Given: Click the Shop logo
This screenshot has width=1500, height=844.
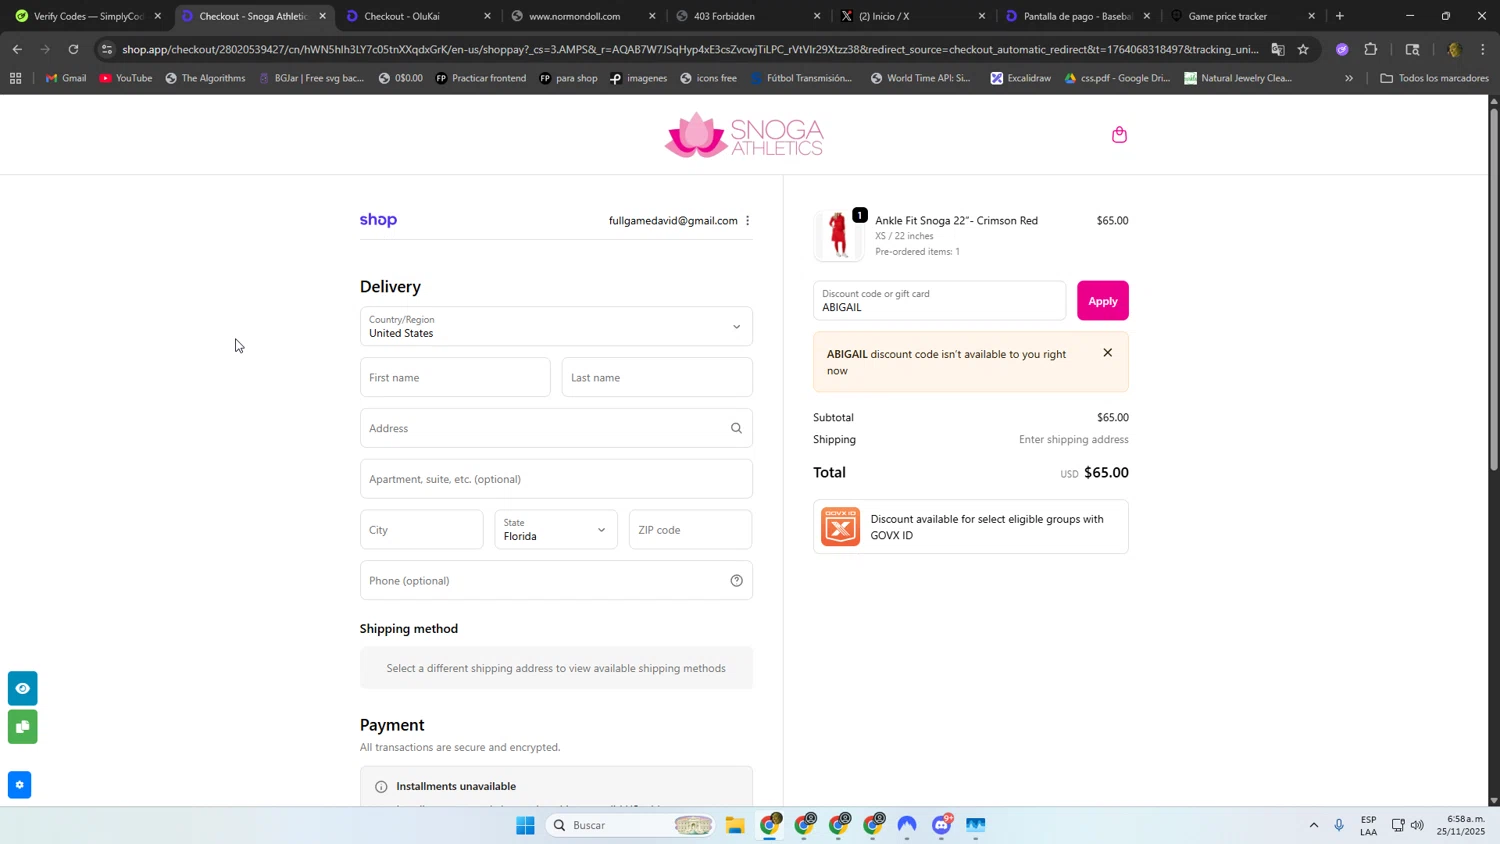Looking at the screenshot, I should (x=378, y=220).
